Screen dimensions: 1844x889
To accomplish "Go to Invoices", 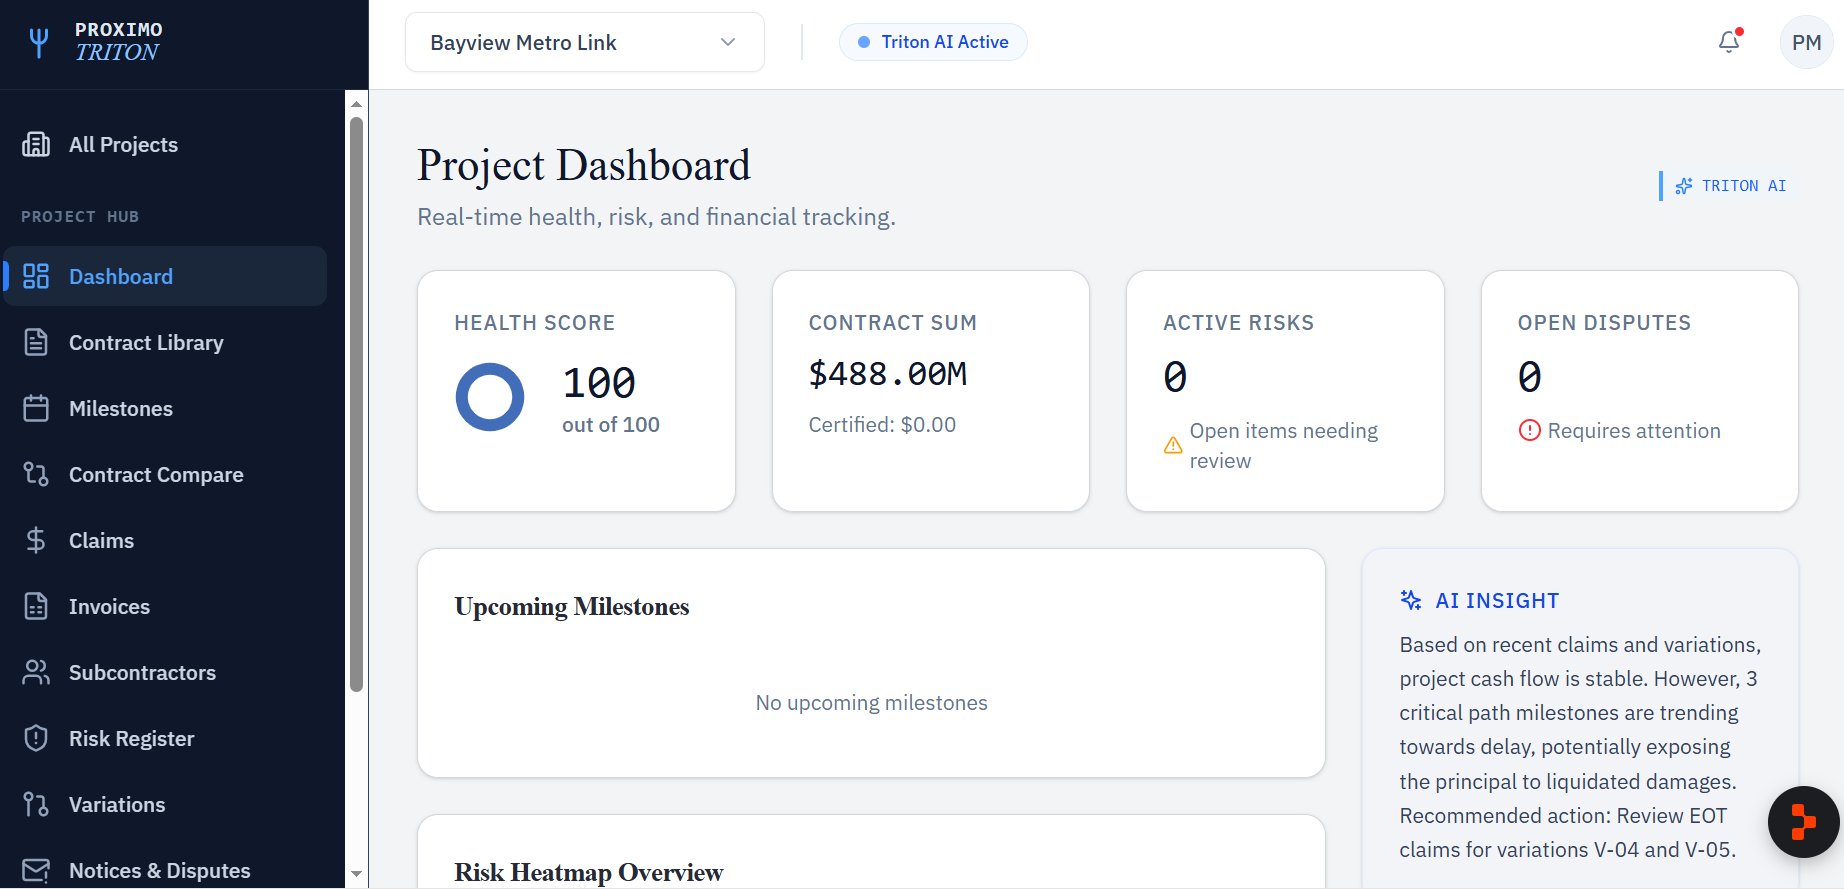I will tap(165, 607).
